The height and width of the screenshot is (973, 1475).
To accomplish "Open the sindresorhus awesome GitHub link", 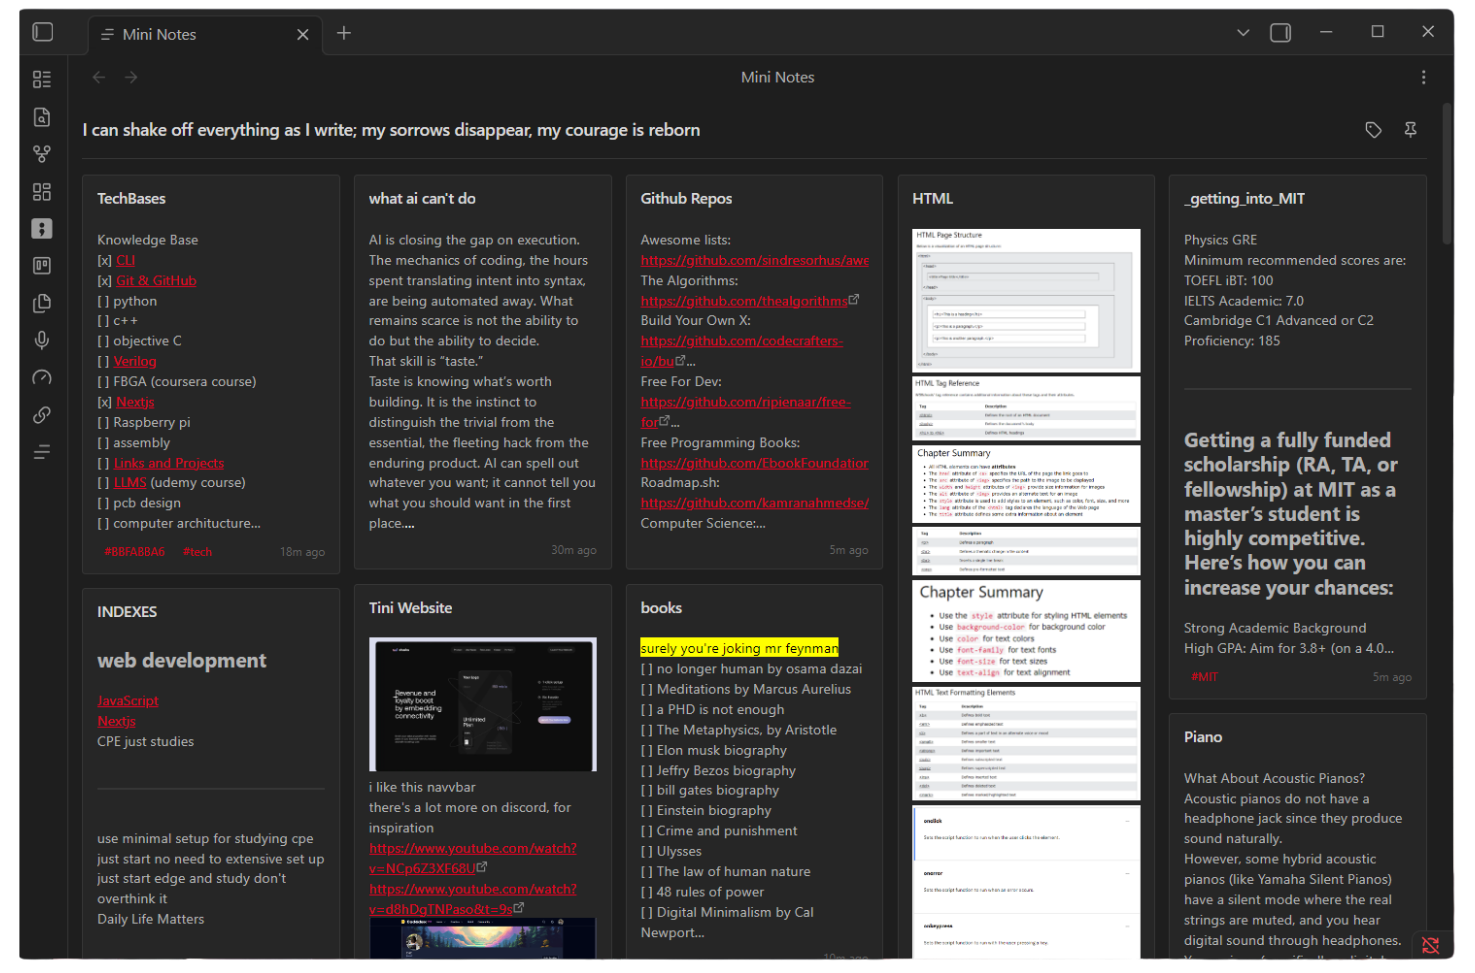I will click(x=755, y=260).
